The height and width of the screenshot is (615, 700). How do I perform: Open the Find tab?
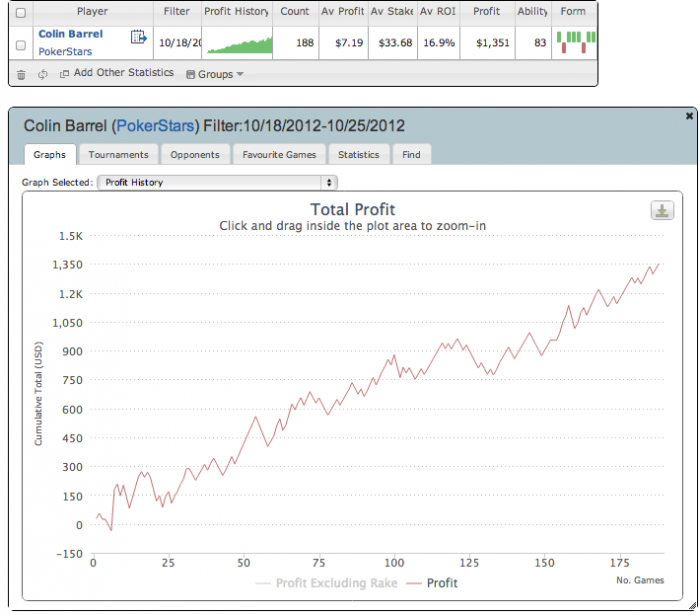(411, 154)
